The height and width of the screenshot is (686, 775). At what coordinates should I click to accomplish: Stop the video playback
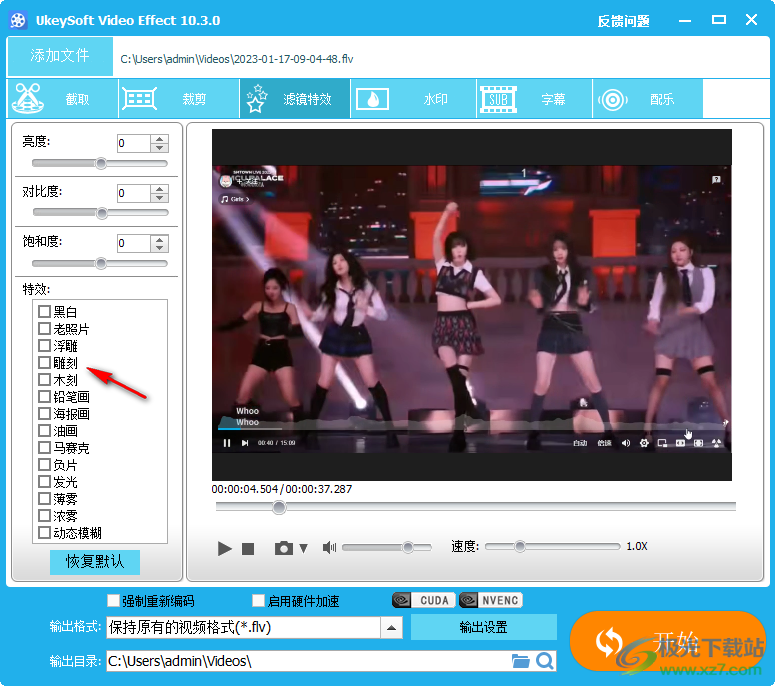(x=248, y=549)
